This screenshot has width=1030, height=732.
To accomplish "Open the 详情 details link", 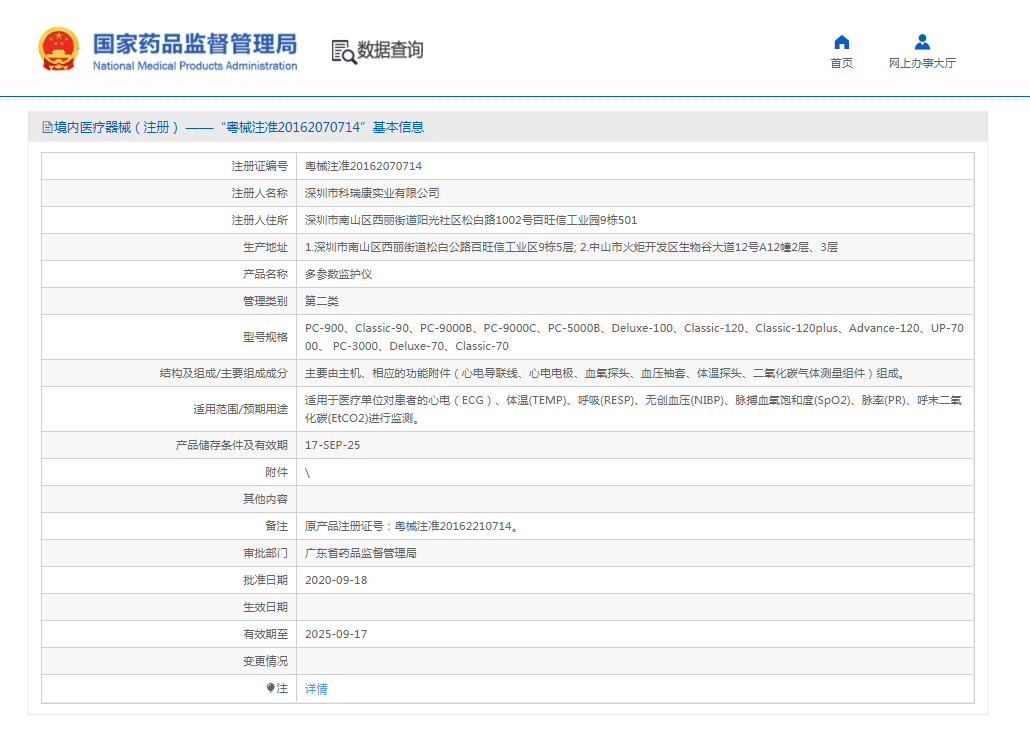I will [x=315, y=688].
